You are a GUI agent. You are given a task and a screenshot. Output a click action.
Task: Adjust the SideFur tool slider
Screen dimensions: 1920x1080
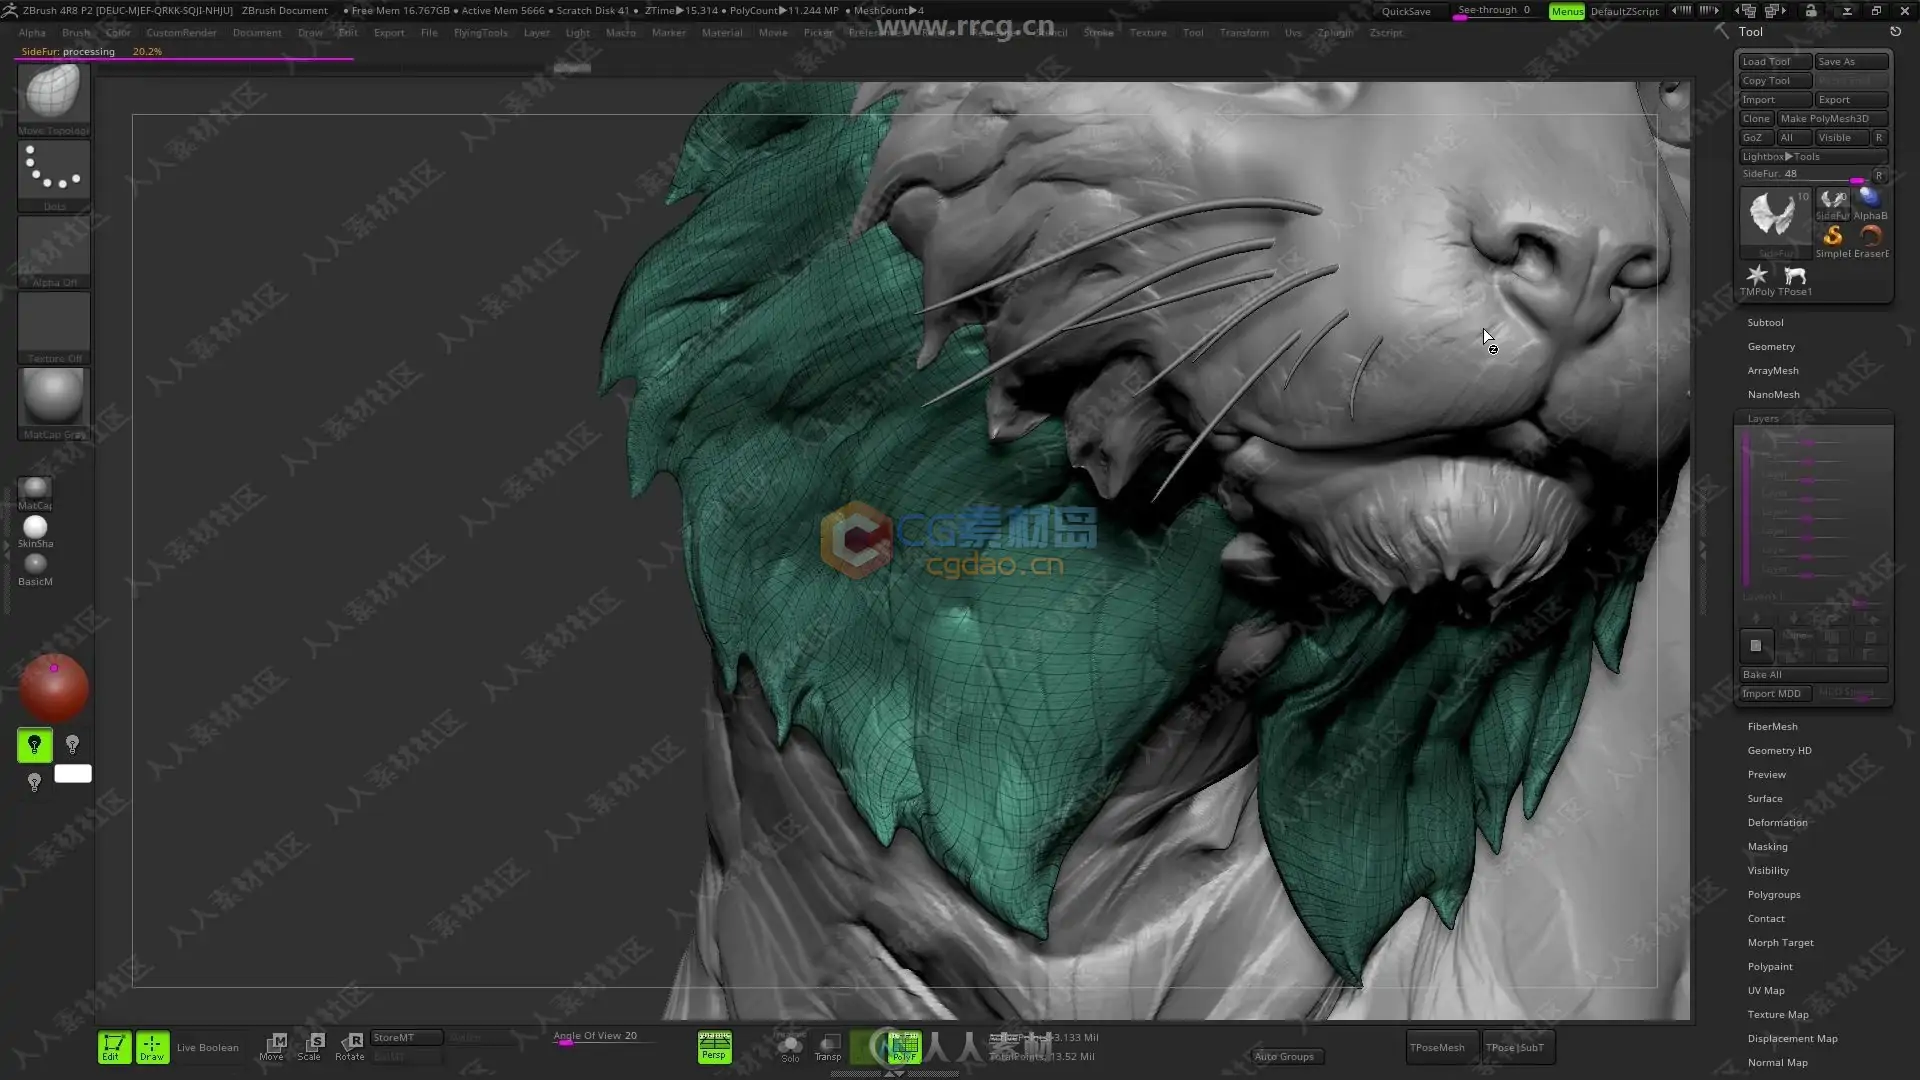[1806, 174]
